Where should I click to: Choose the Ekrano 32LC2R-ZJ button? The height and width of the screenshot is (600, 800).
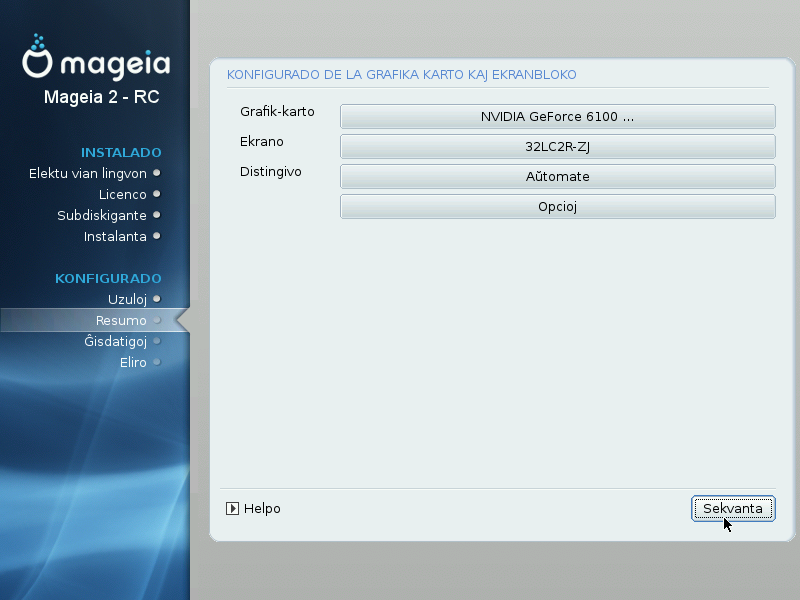click(x=558, y=146)
